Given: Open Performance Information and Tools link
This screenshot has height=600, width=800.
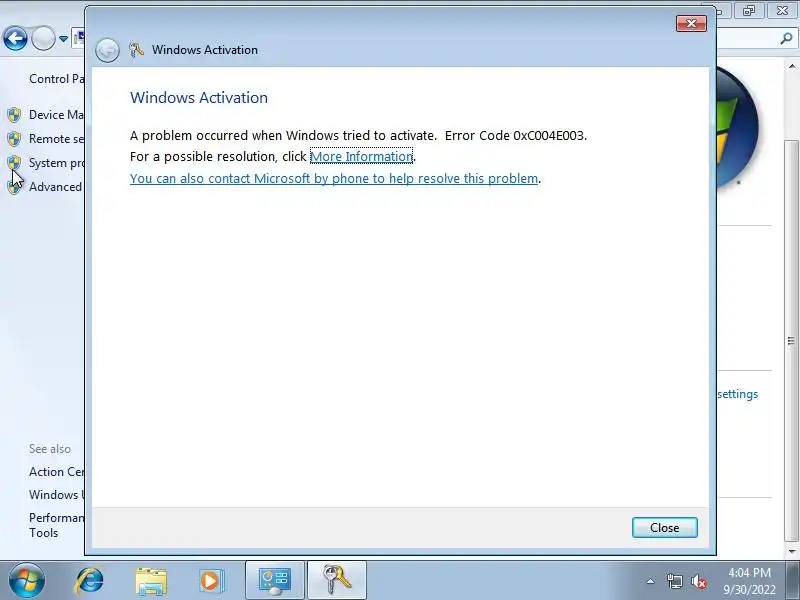Looking at the screenshot, I should [x=56, y=525].
